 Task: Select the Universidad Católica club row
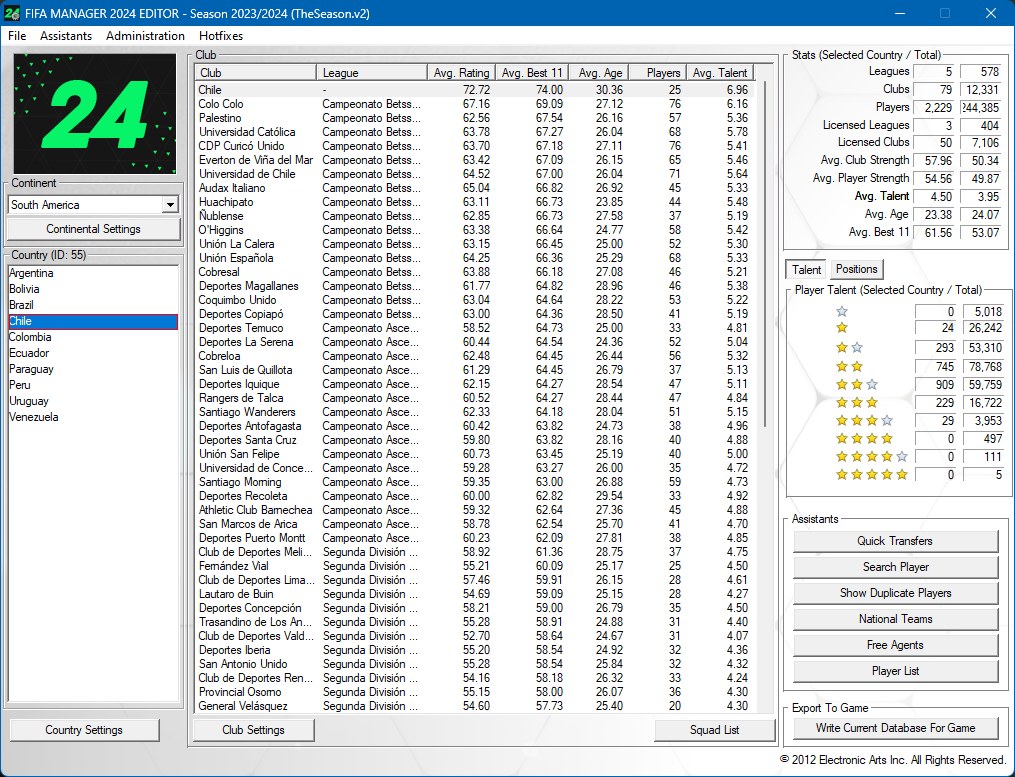[x=474, y=132]
